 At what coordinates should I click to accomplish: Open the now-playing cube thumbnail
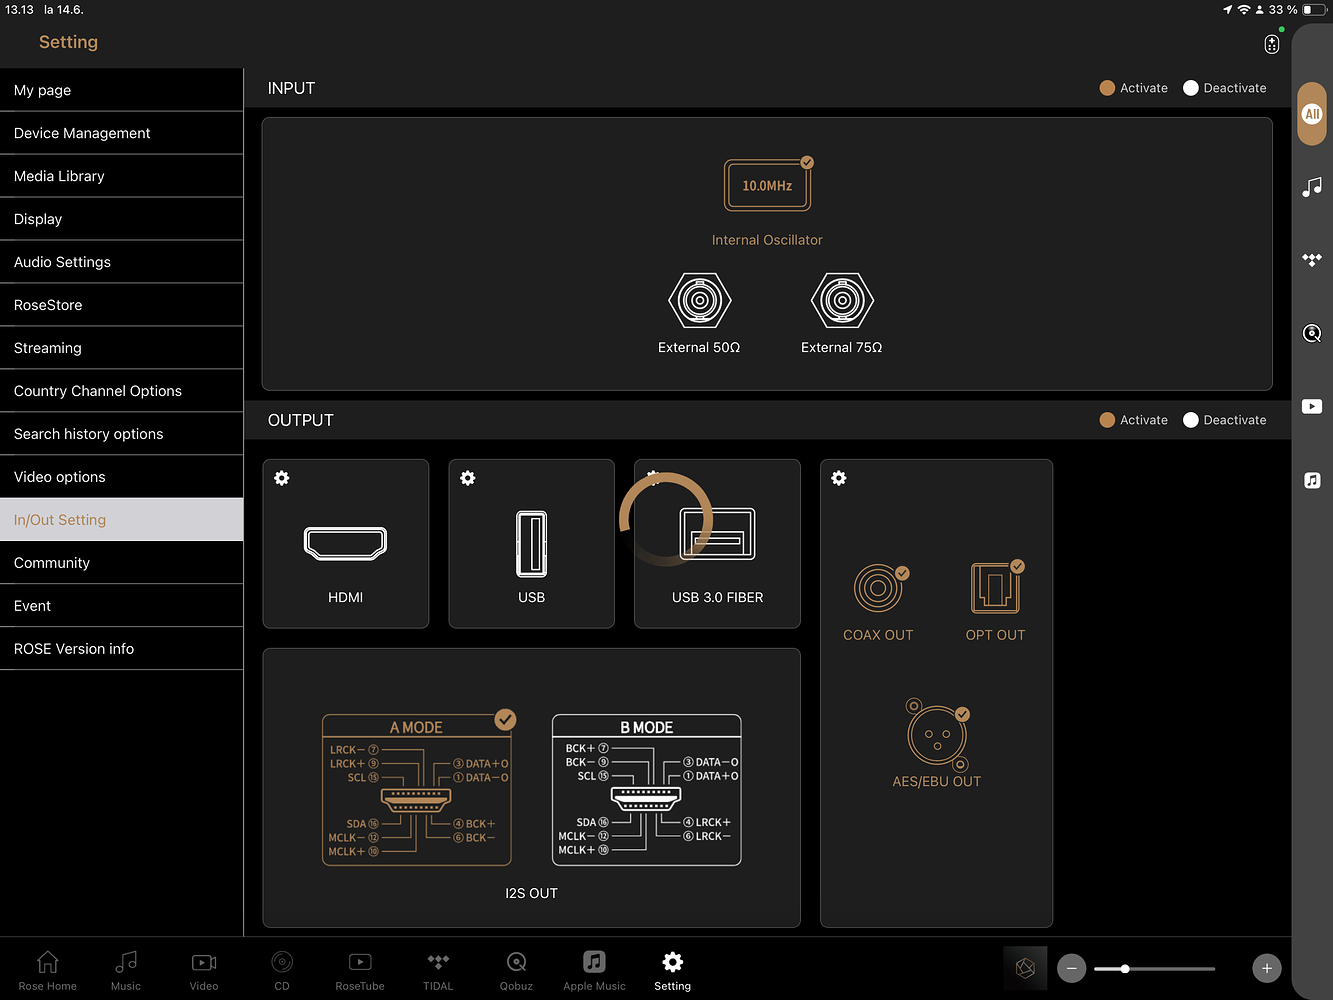tap(1025, 968)
